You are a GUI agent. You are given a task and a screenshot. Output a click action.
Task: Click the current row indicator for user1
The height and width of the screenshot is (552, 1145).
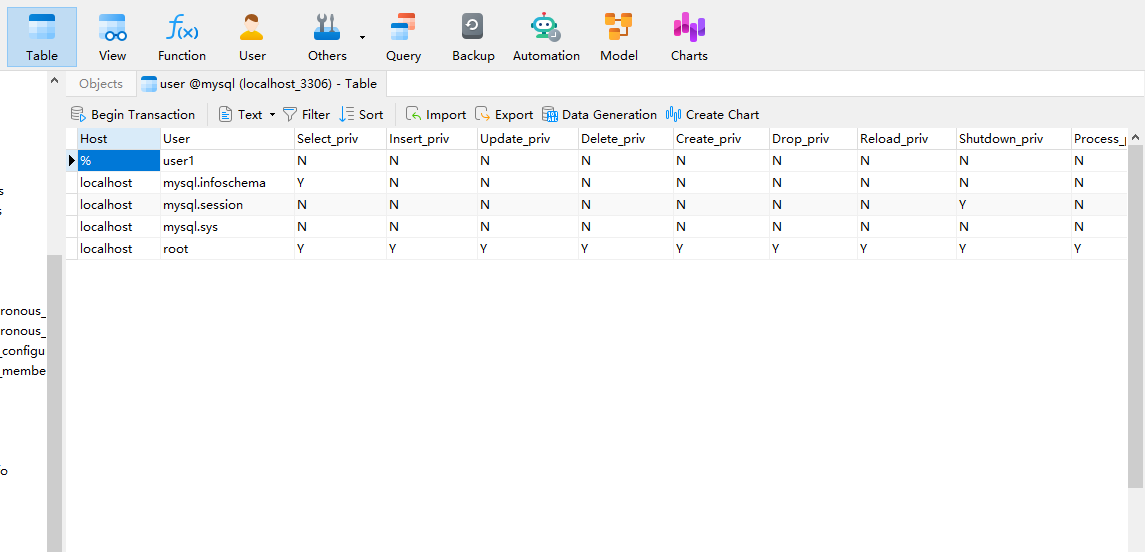(x=72, y=161)
